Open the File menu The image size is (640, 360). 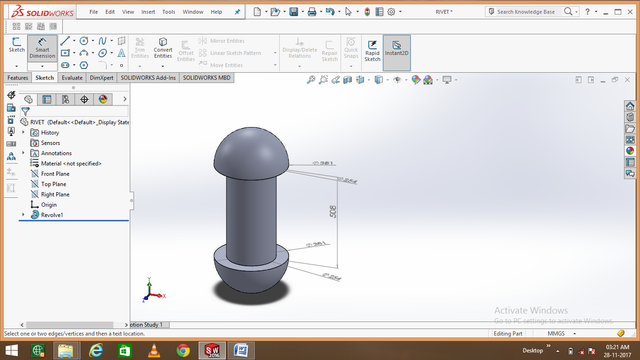93,12
